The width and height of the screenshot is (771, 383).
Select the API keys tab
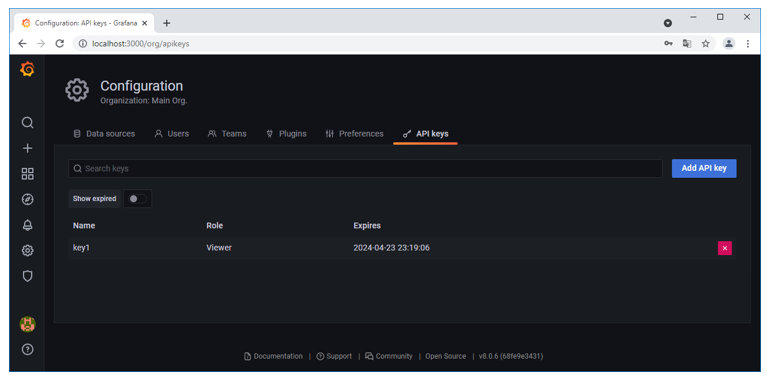(425, 134)
